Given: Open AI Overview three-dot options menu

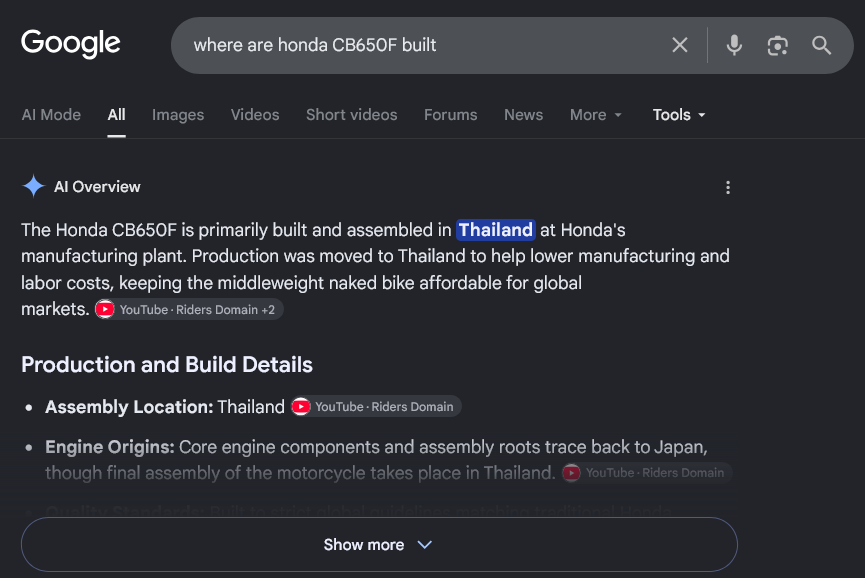Looking at the screenshot, I should [728, 188].
